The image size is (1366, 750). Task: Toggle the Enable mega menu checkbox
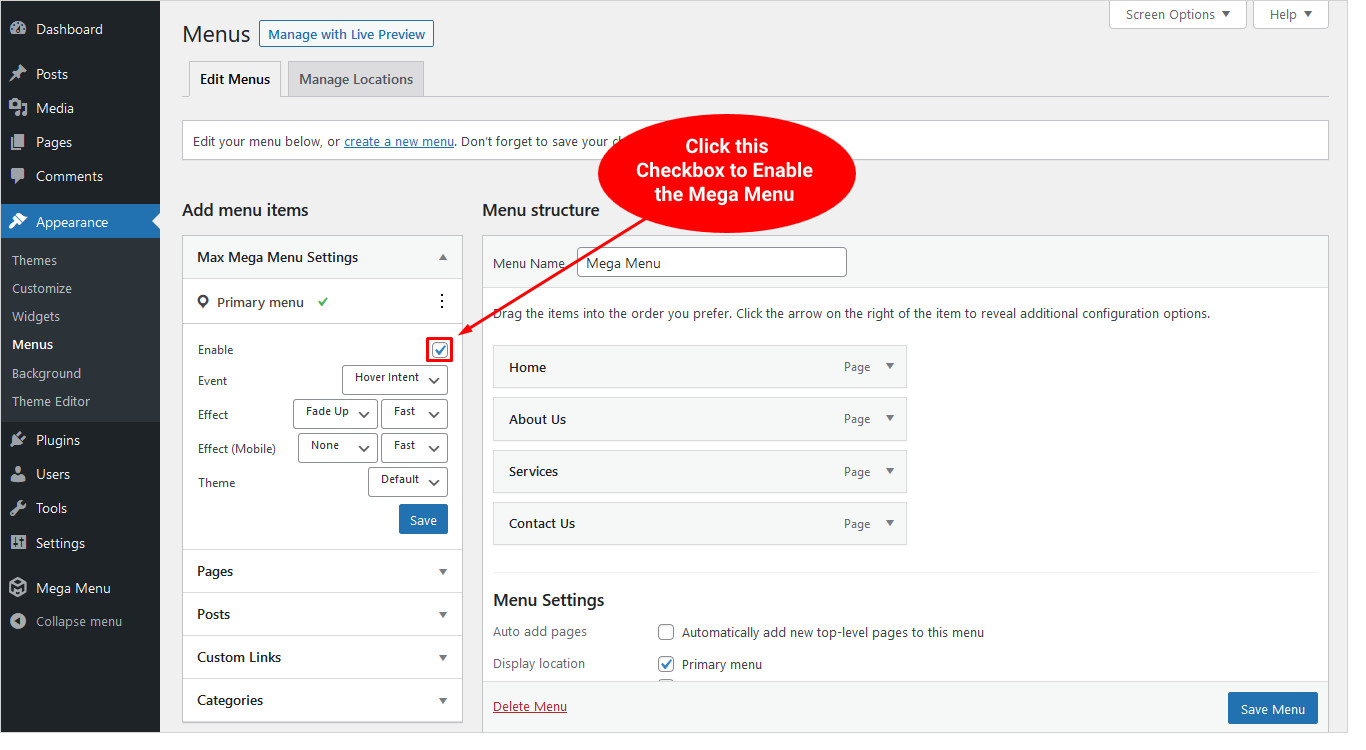point(440,350)
